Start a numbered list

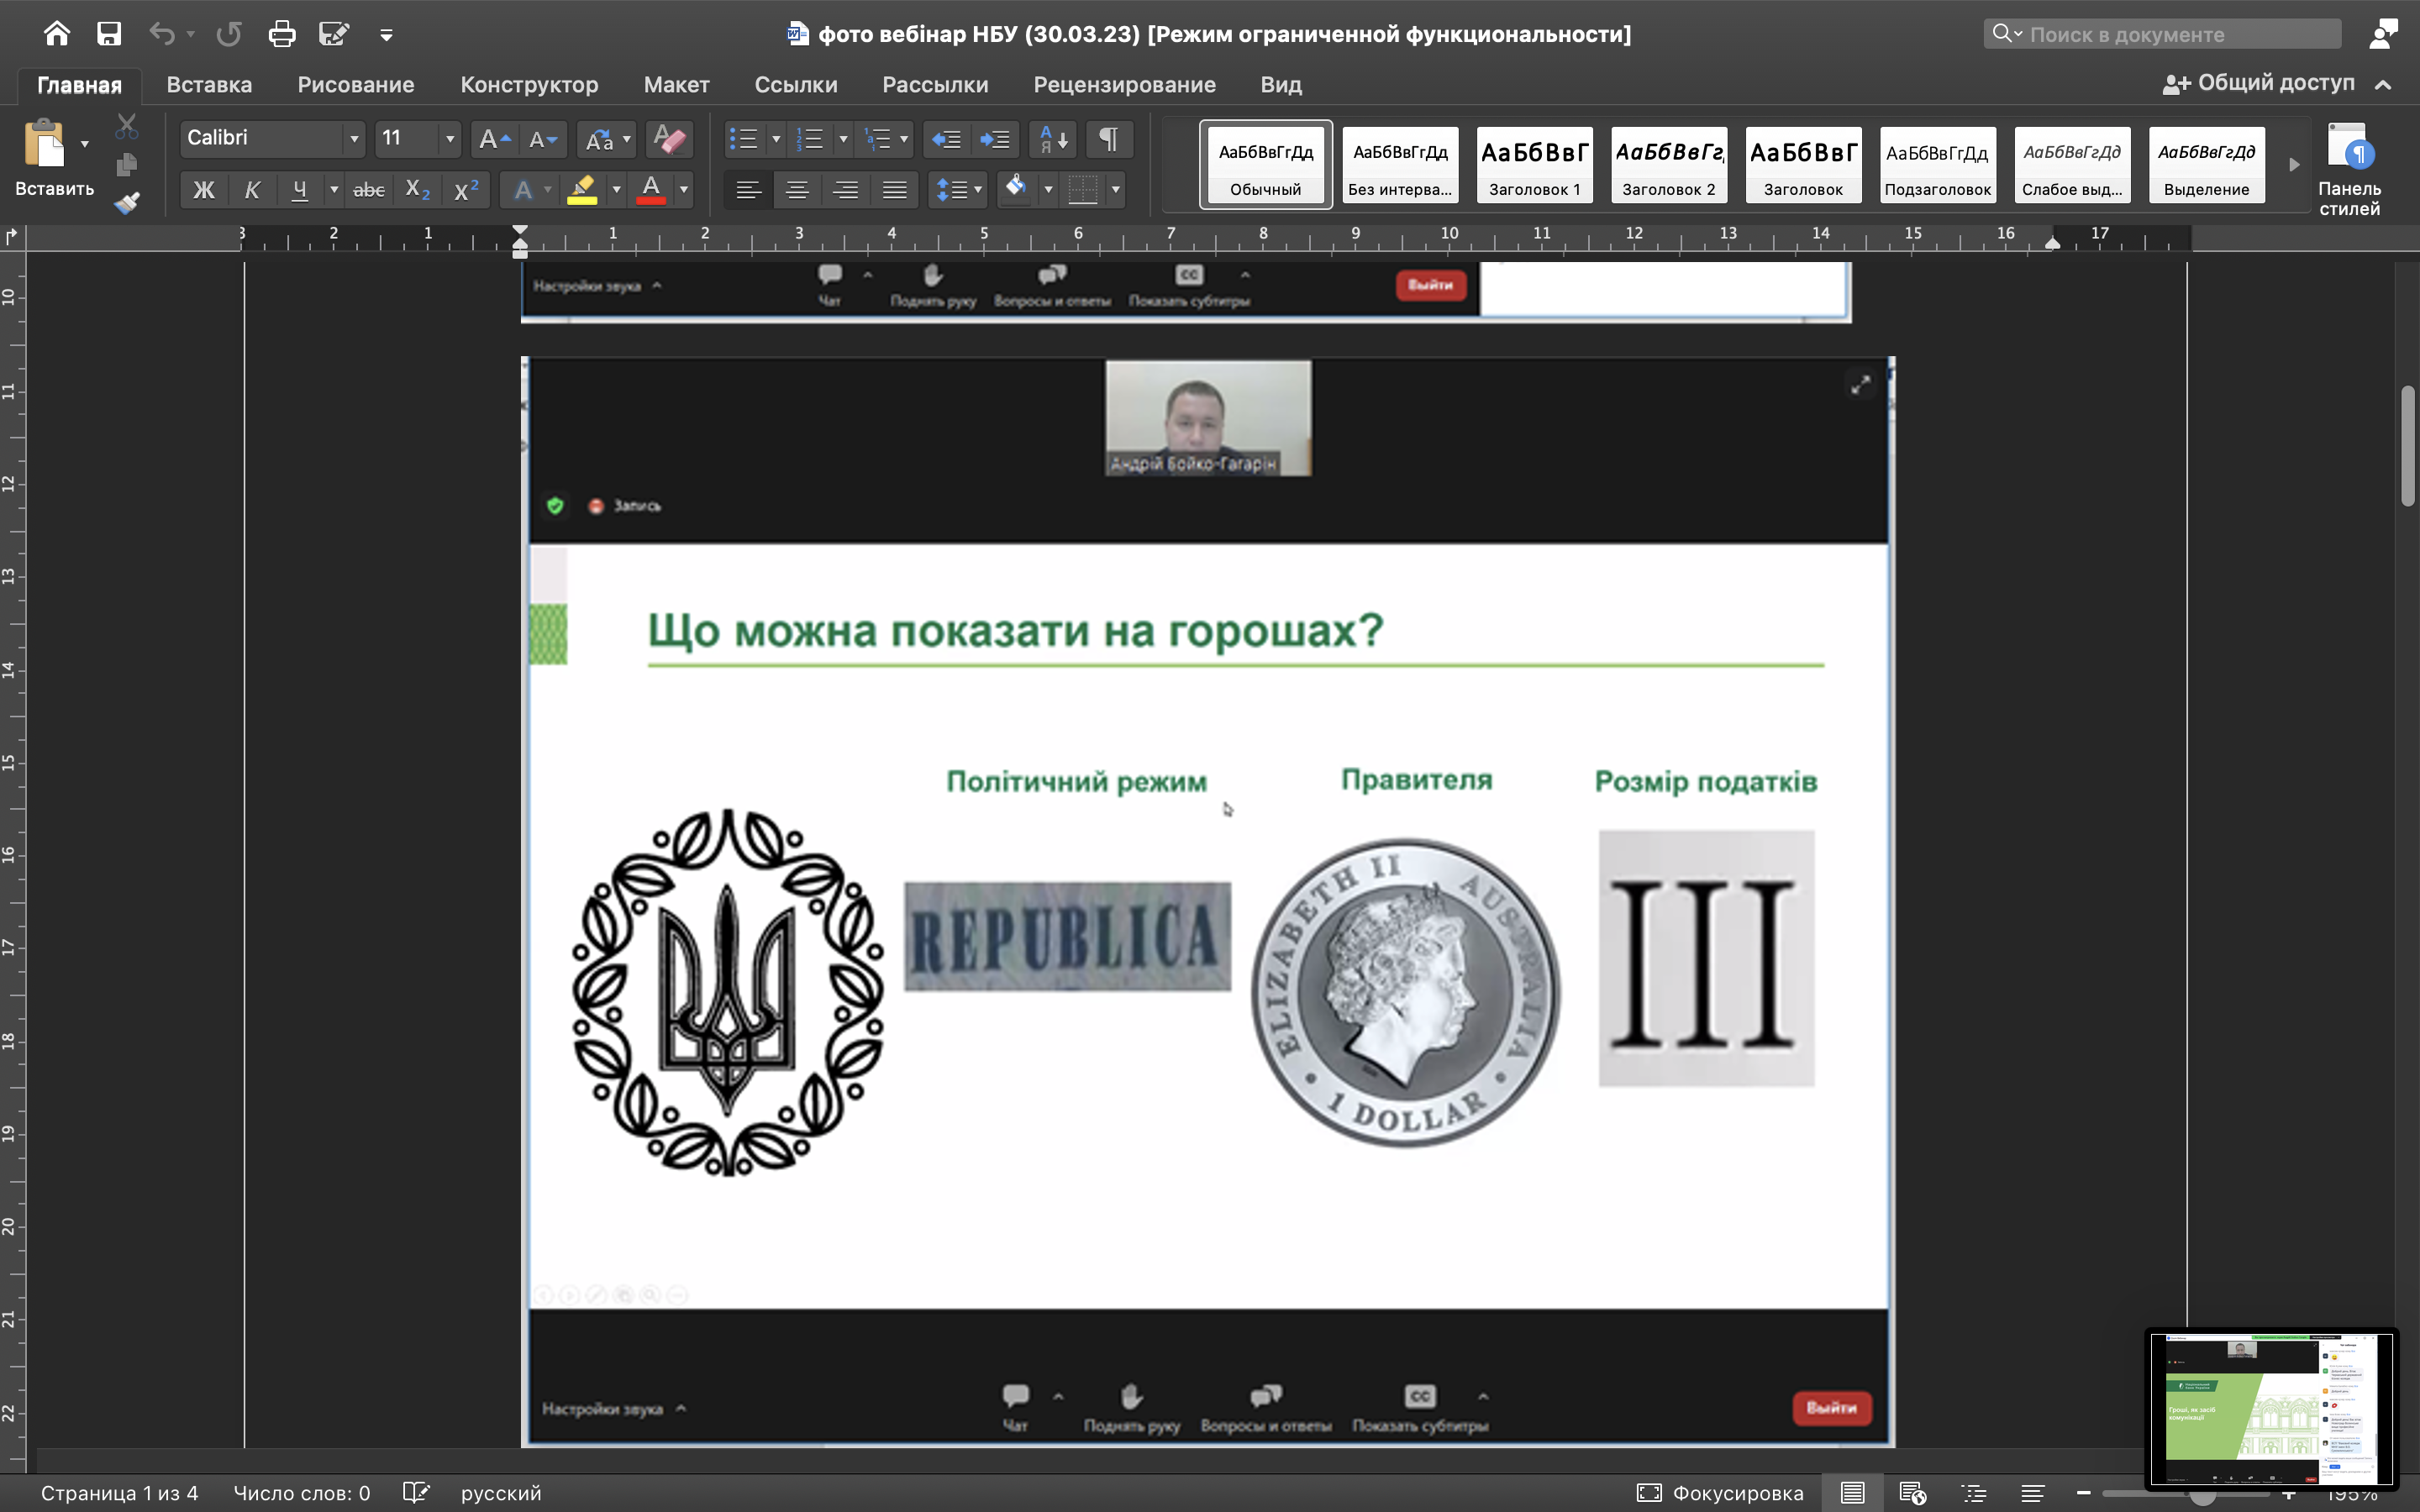pyautogui.click(x=810, y=139)
